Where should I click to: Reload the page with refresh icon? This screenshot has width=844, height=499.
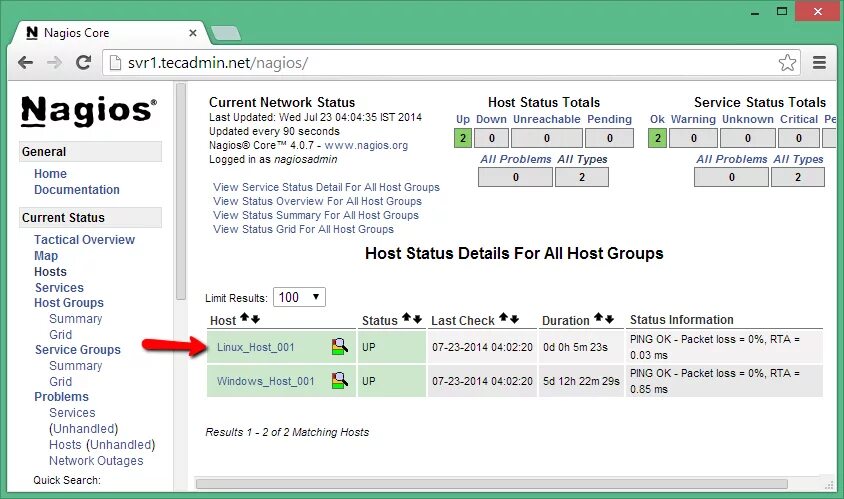click(x=83, y=62)
